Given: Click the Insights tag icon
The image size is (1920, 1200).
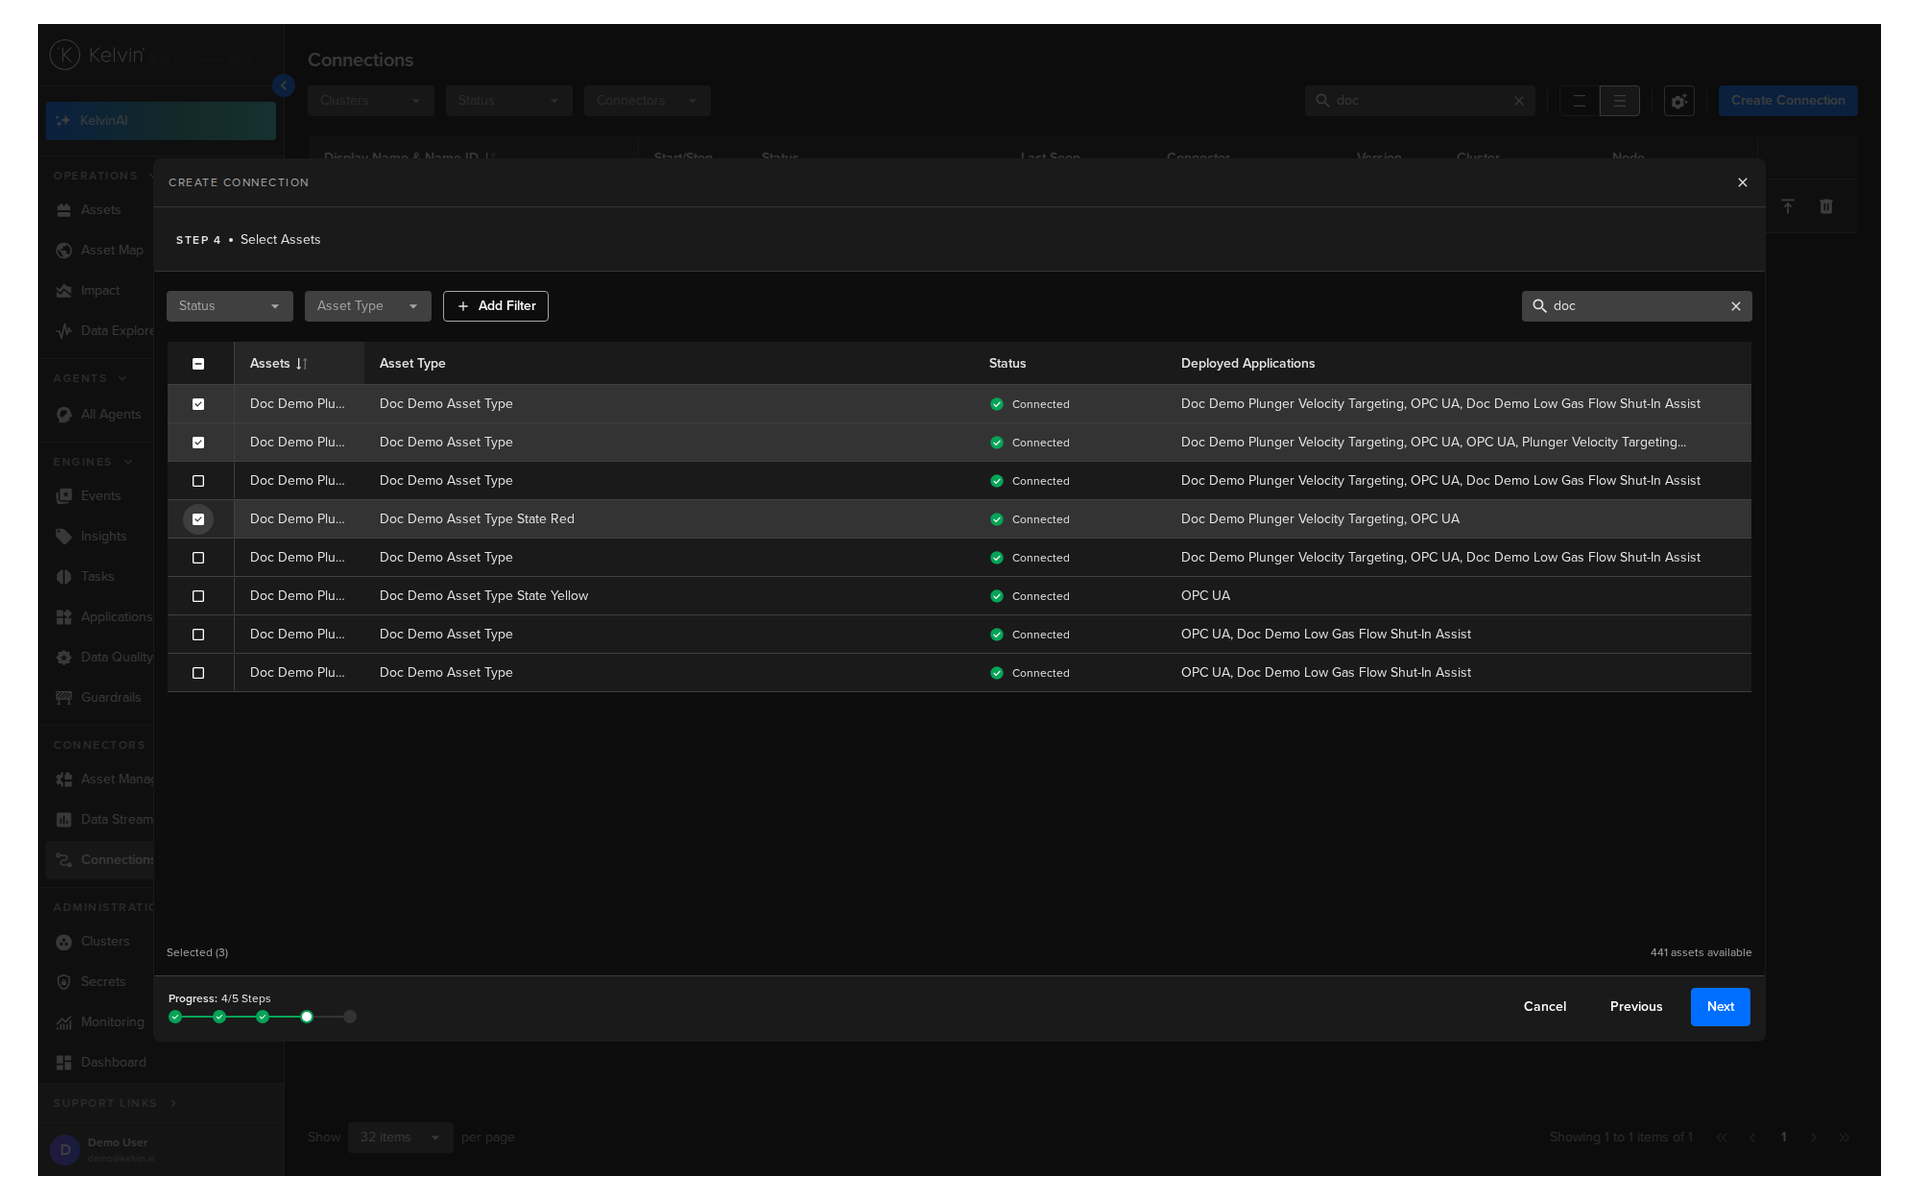Looking at the screenshot, I should point(64,537).
